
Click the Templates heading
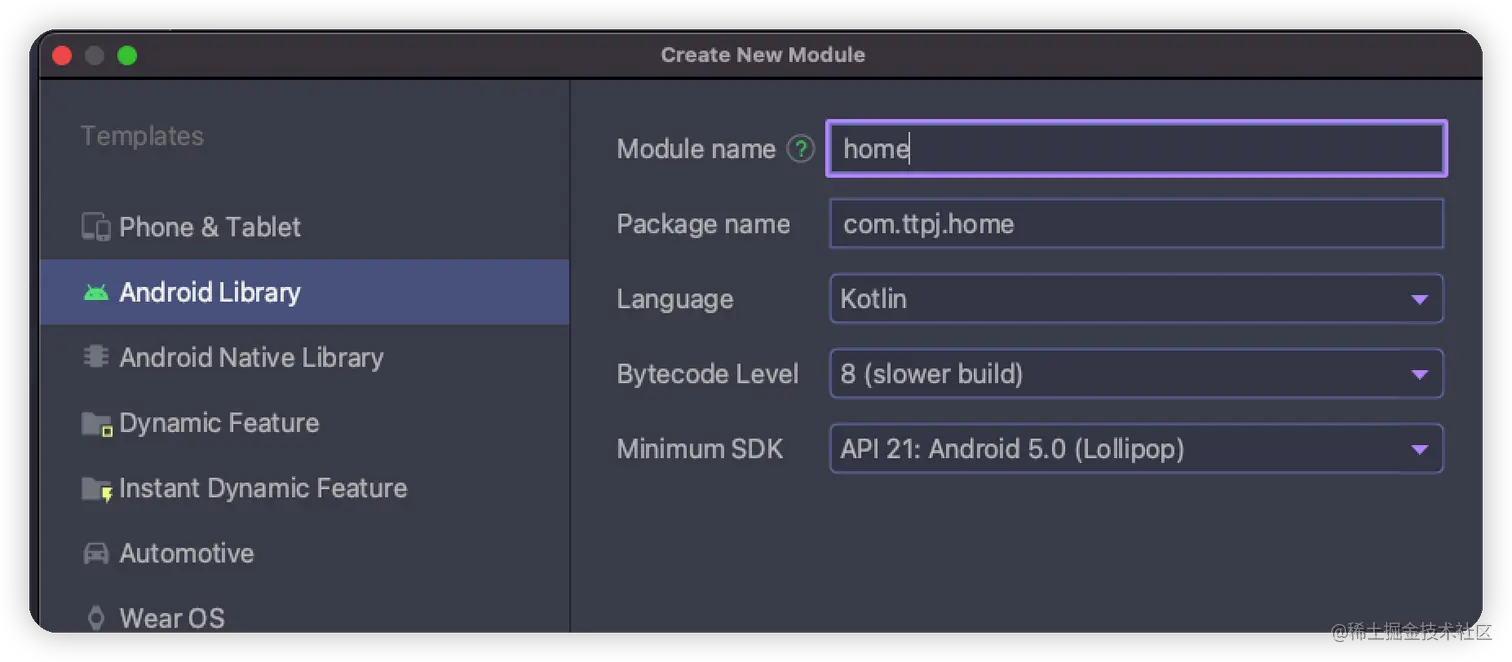click(x=142, y=136)
